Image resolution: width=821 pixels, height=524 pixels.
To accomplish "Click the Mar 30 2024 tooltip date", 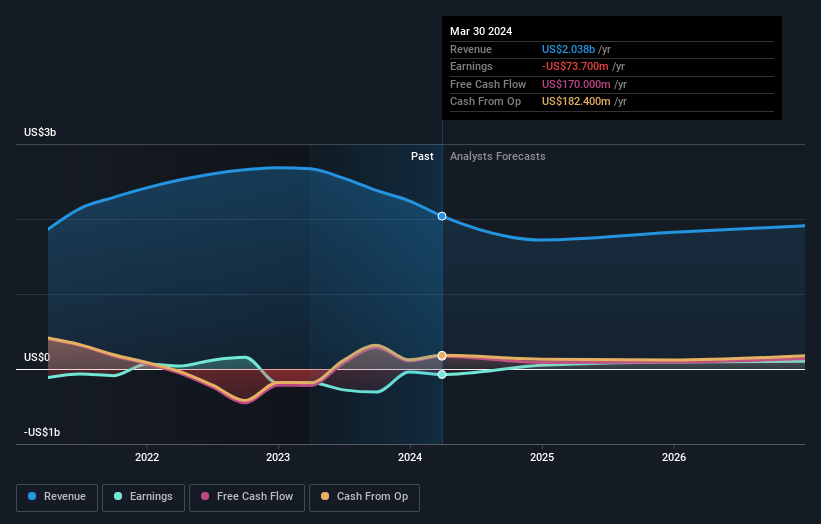I will [481, 31].
